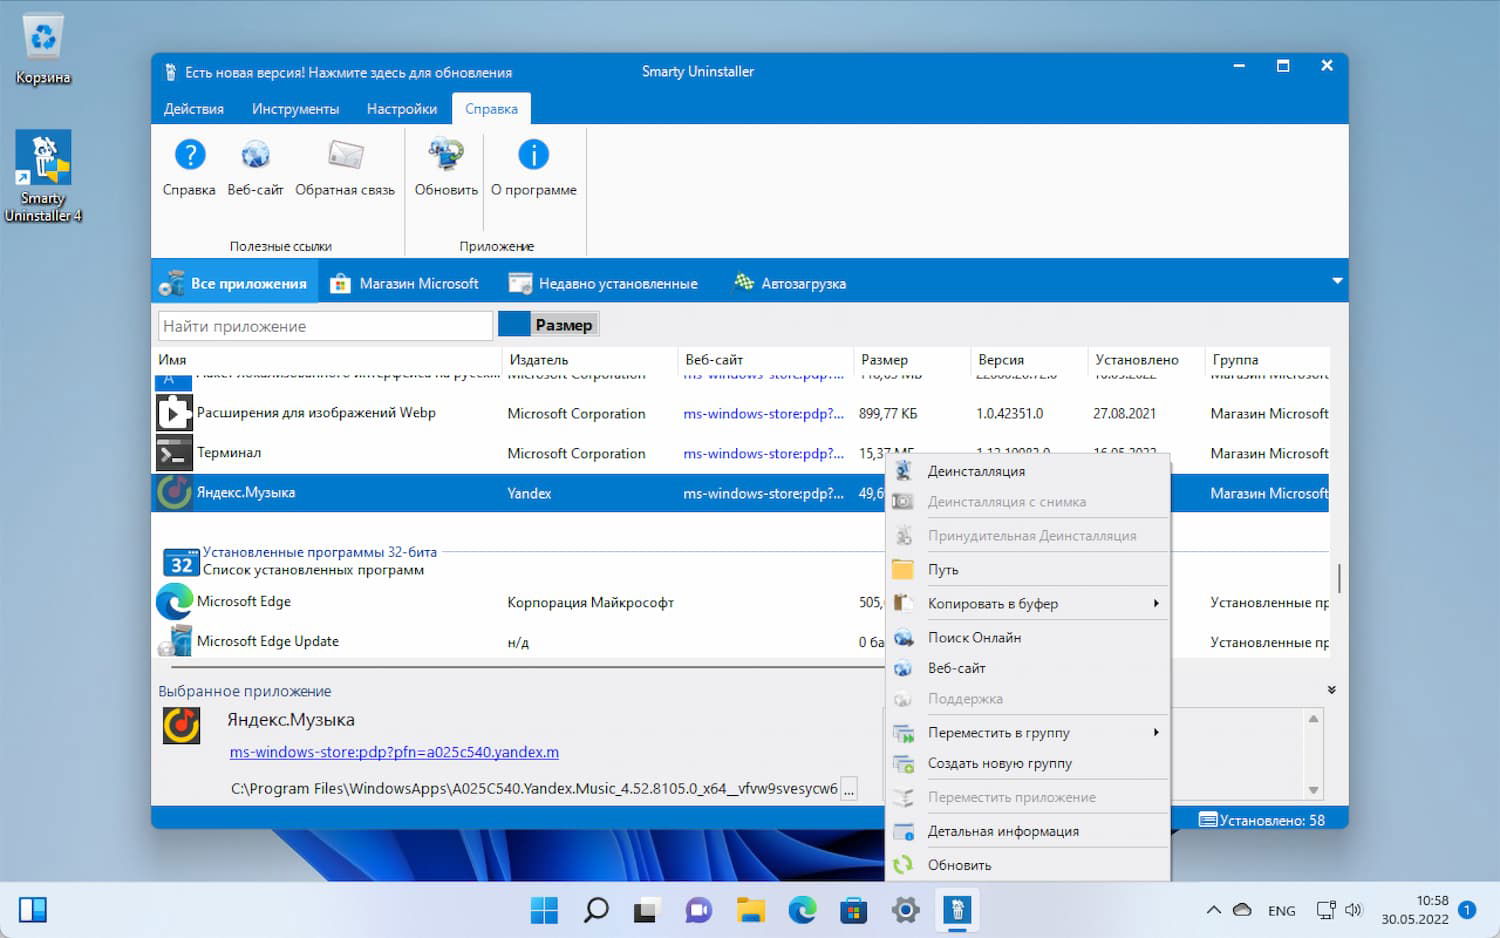1500x938 pixels.
Task: Open Детальная информация for Яндекс.Музыка
Action: tap(1004, 830)
